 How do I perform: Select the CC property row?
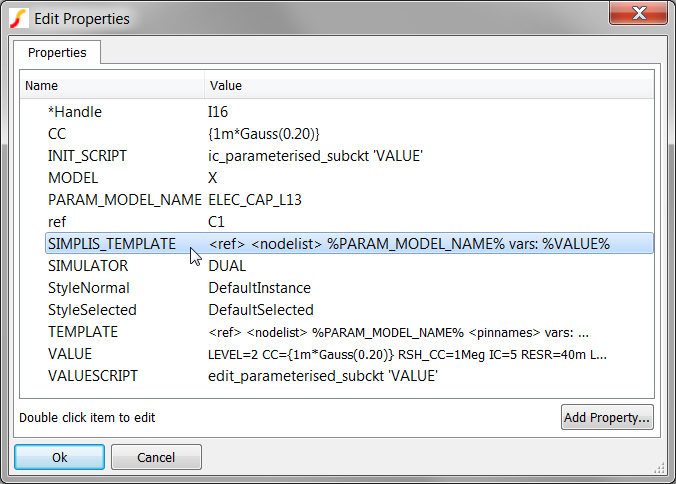click(57, 134)
